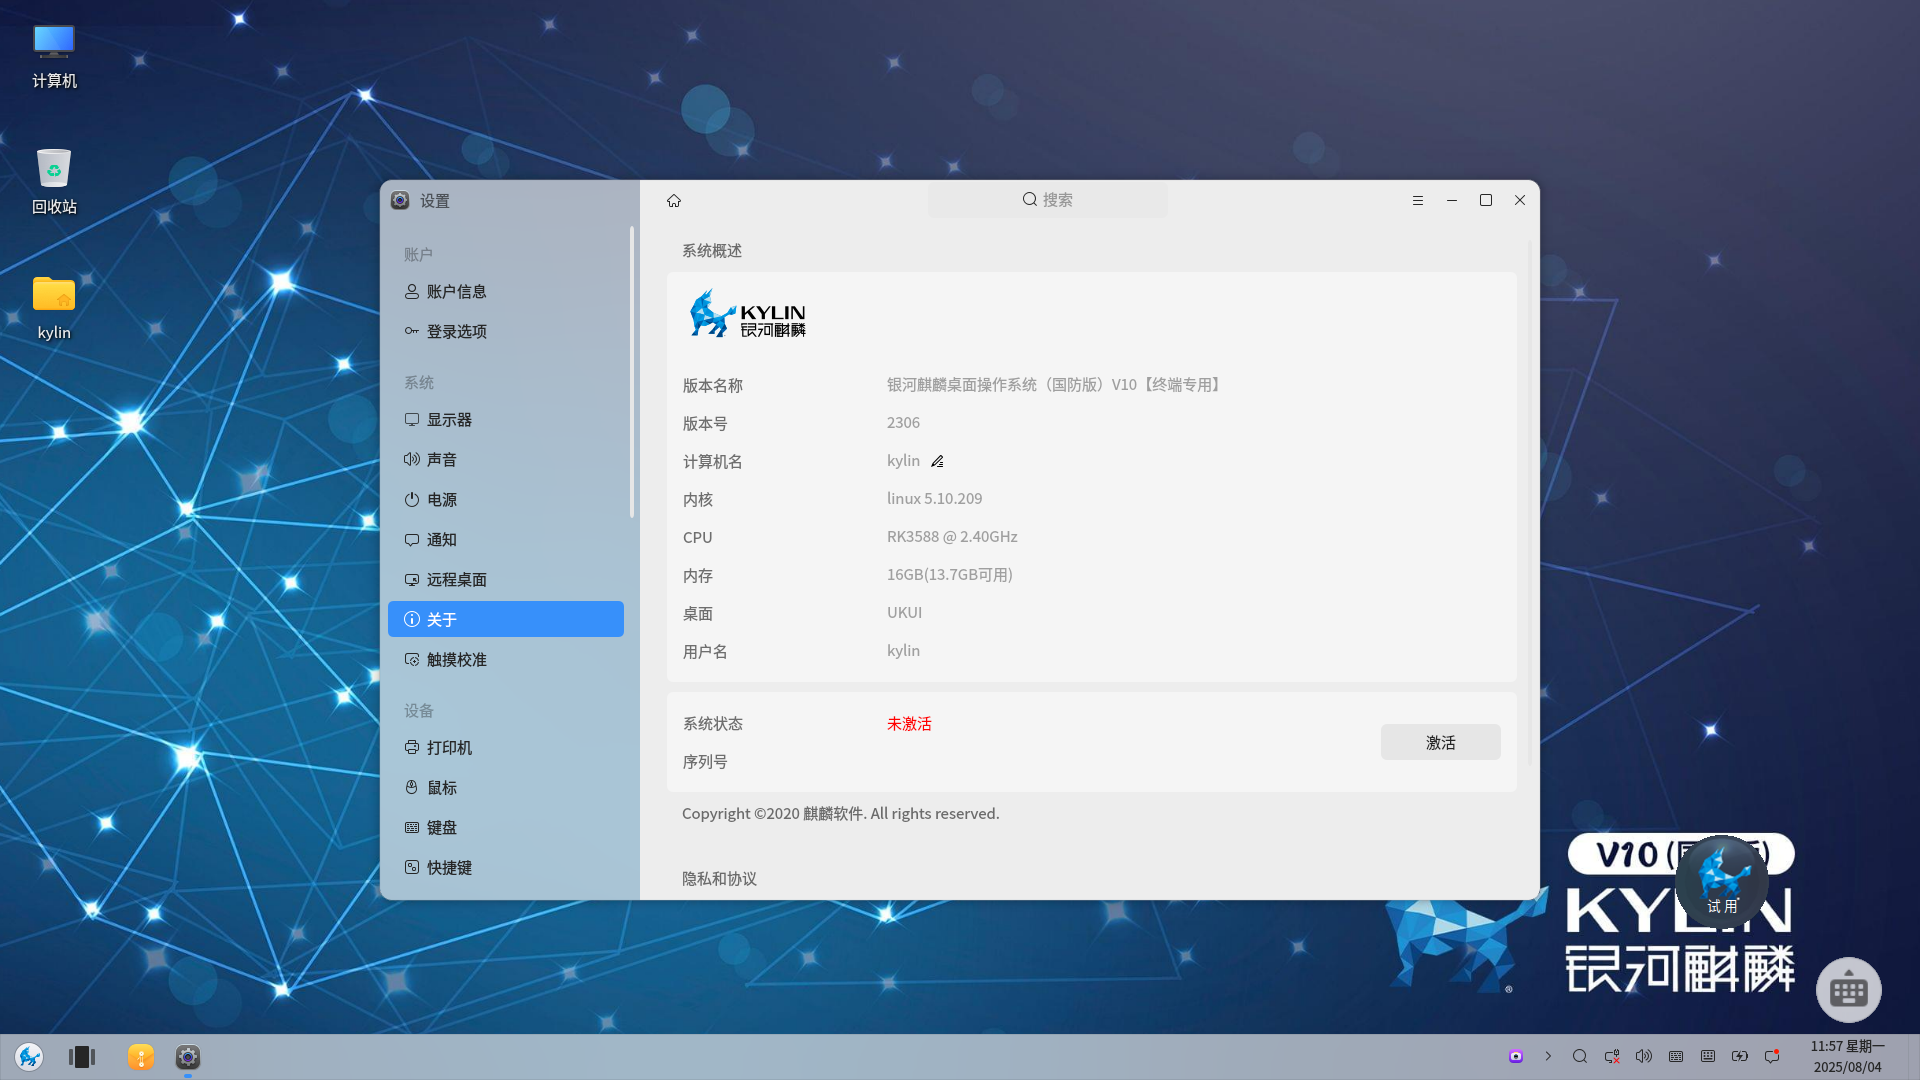Click the disconnected network tray icon
The width and height of the screenshot is (1920, 1080).
pyautogui.click(x=1612, y=1056)
